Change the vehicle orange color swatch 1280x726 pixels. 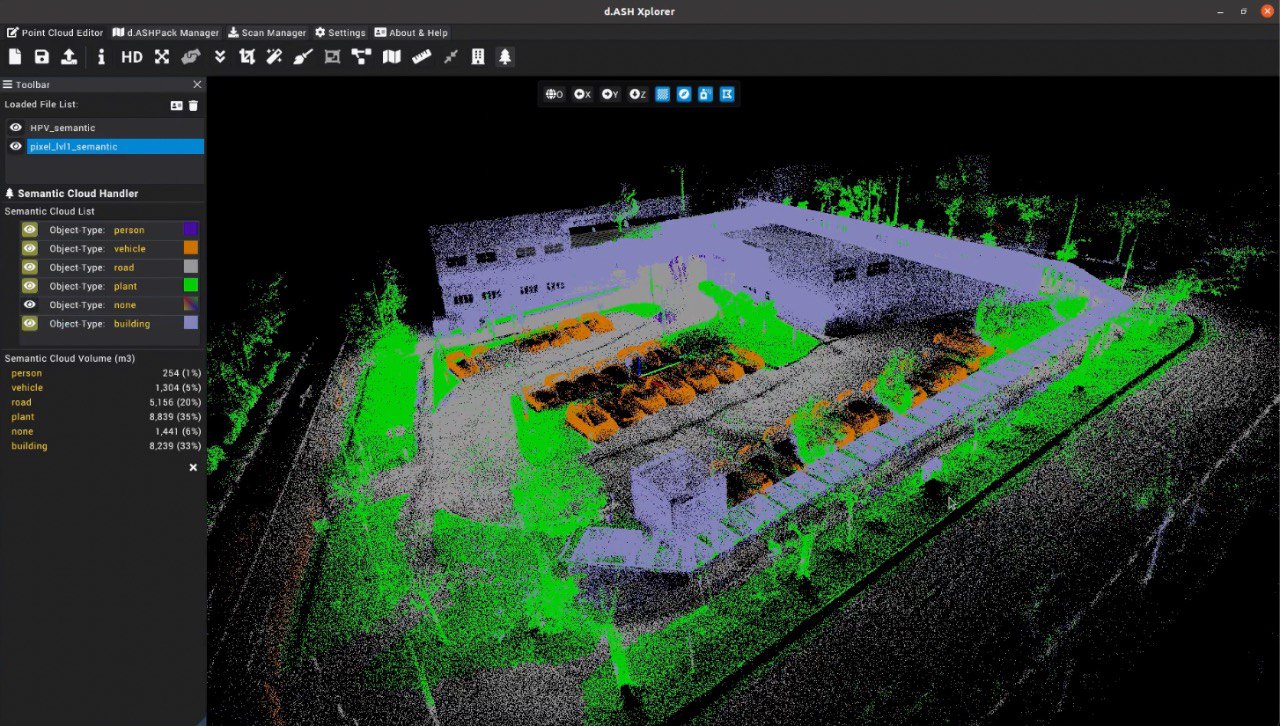tap(190, 248)
